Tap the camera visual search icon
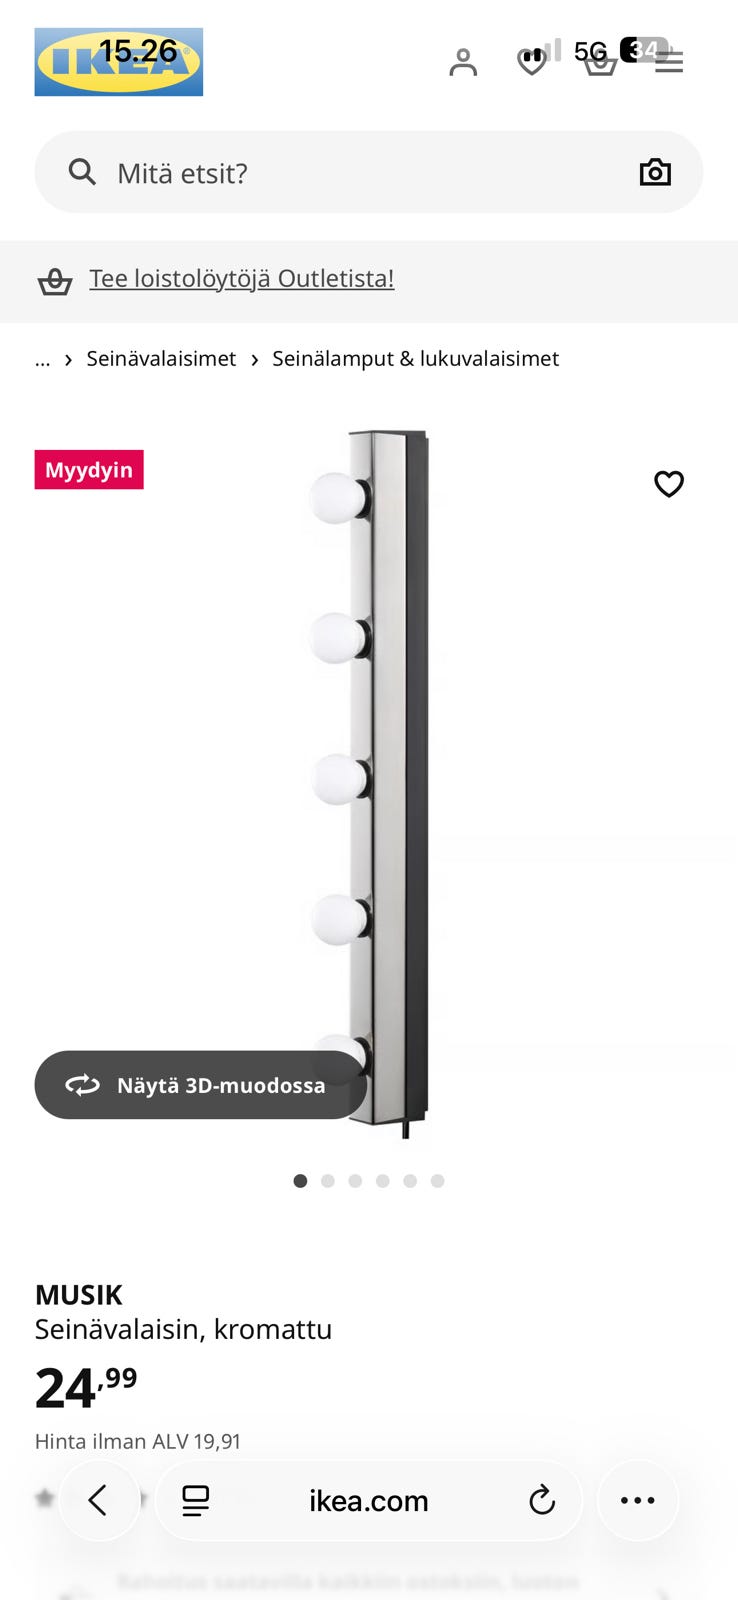The width and height of the screenshot is (738, 1600). (x=655, y=172)
